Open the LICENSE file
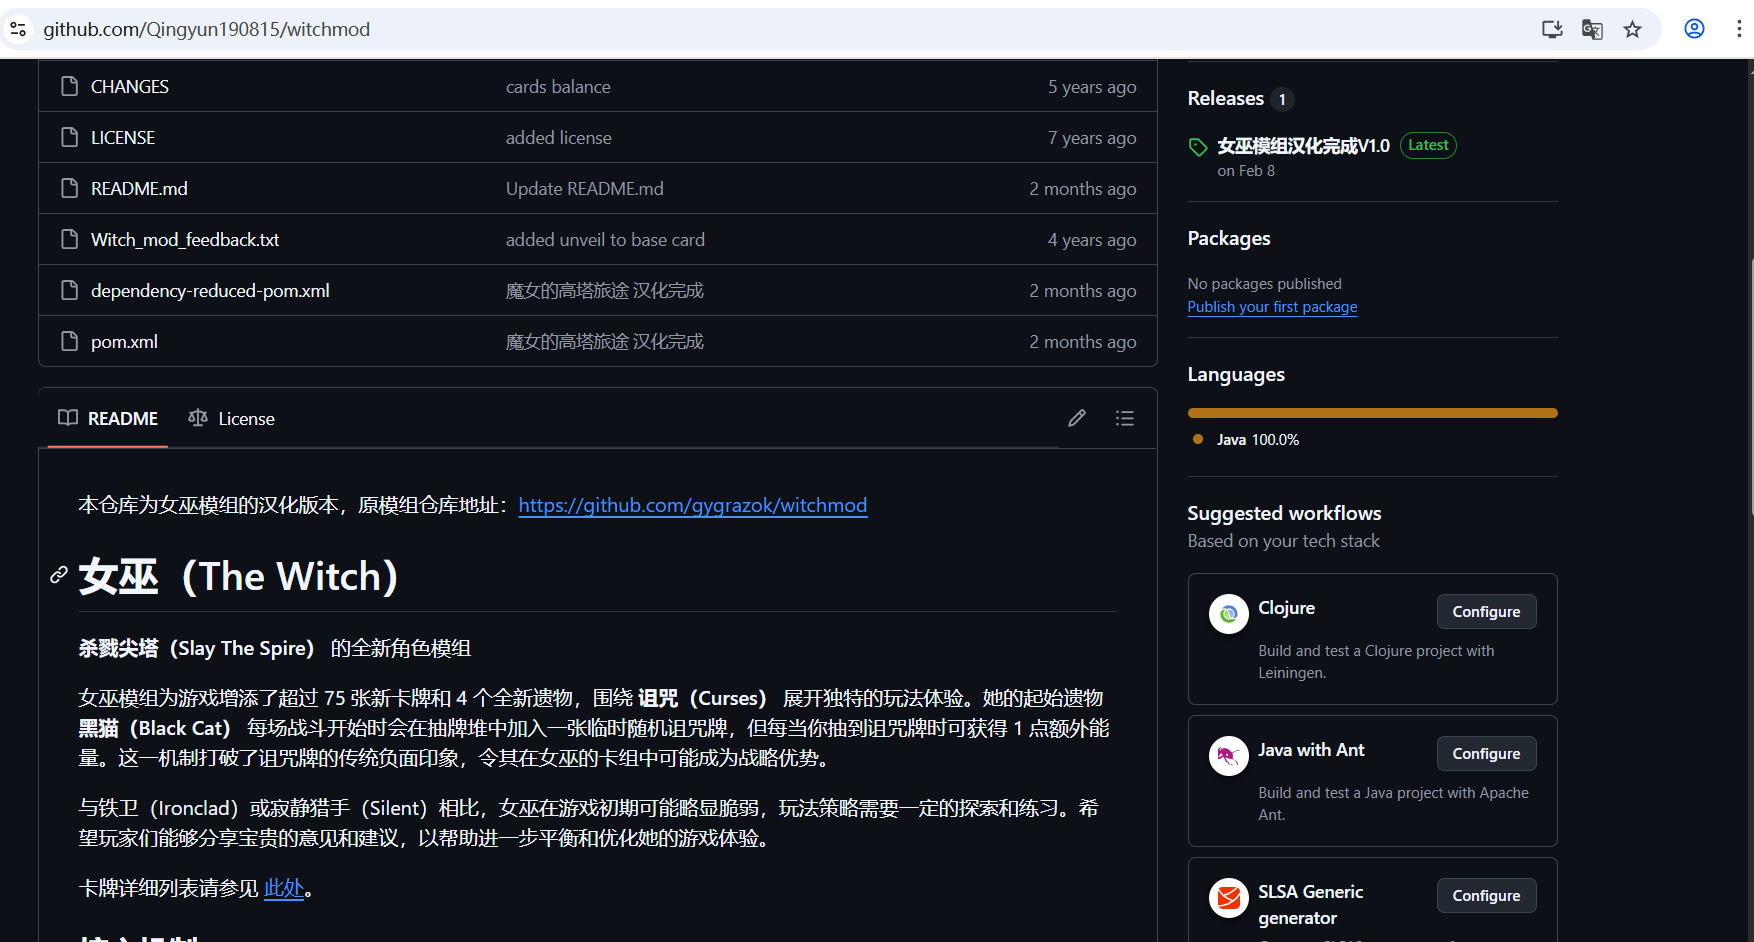This screenshot has width=1754, height=942. [123, 138]
